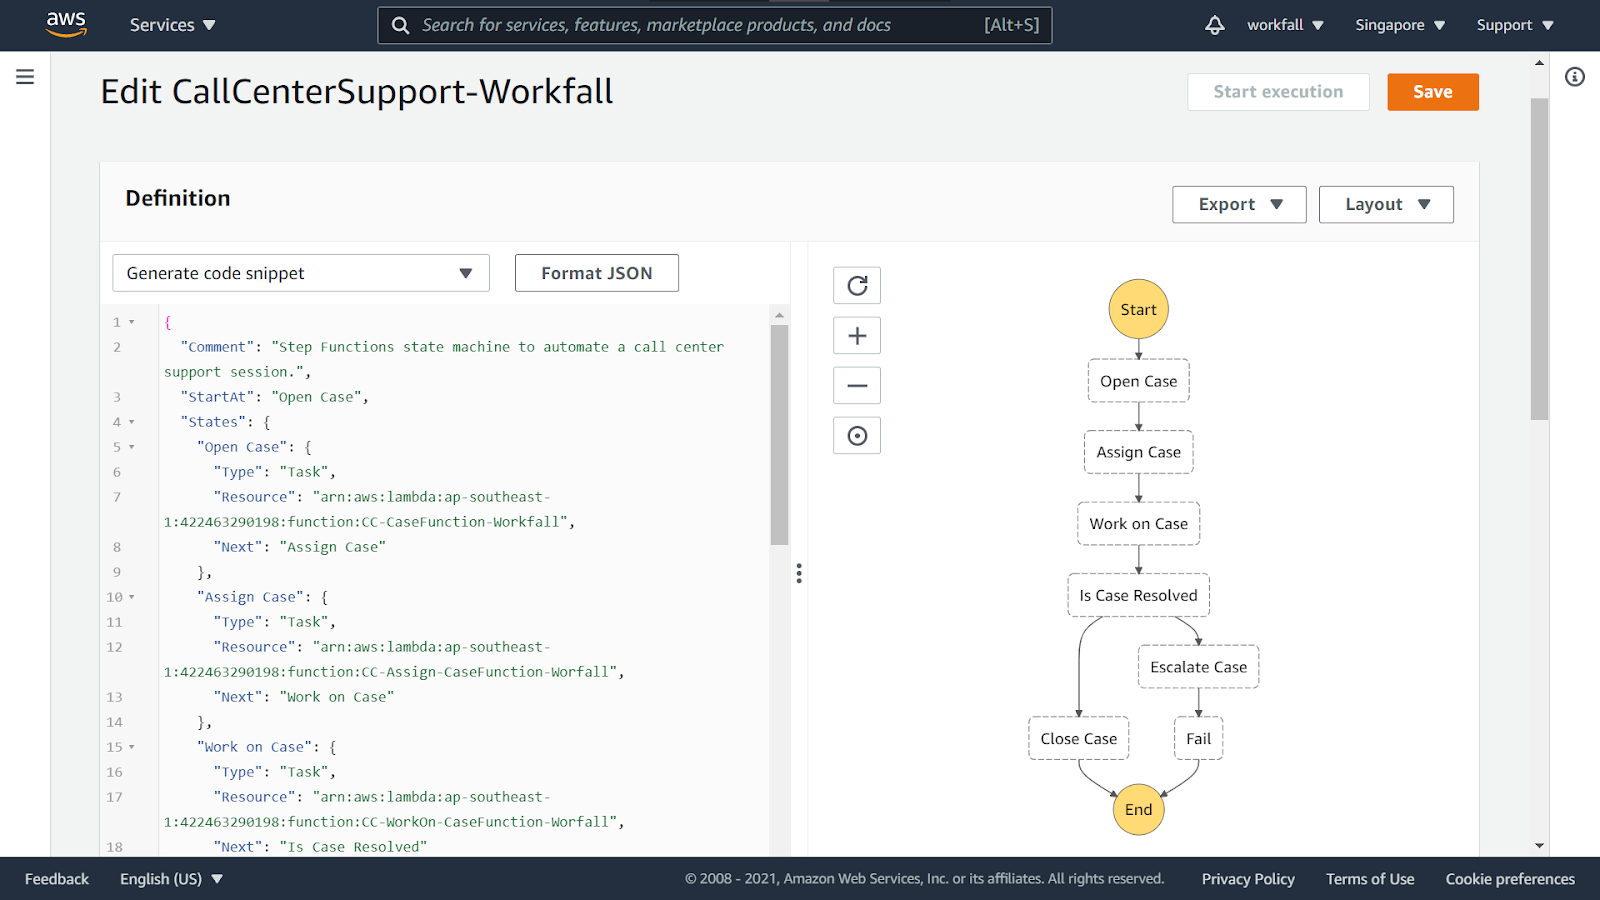The width and height of the screenshot is (1600, 900).
Task: Open the Terms of Use link
Action: [x=1370, y=879]
